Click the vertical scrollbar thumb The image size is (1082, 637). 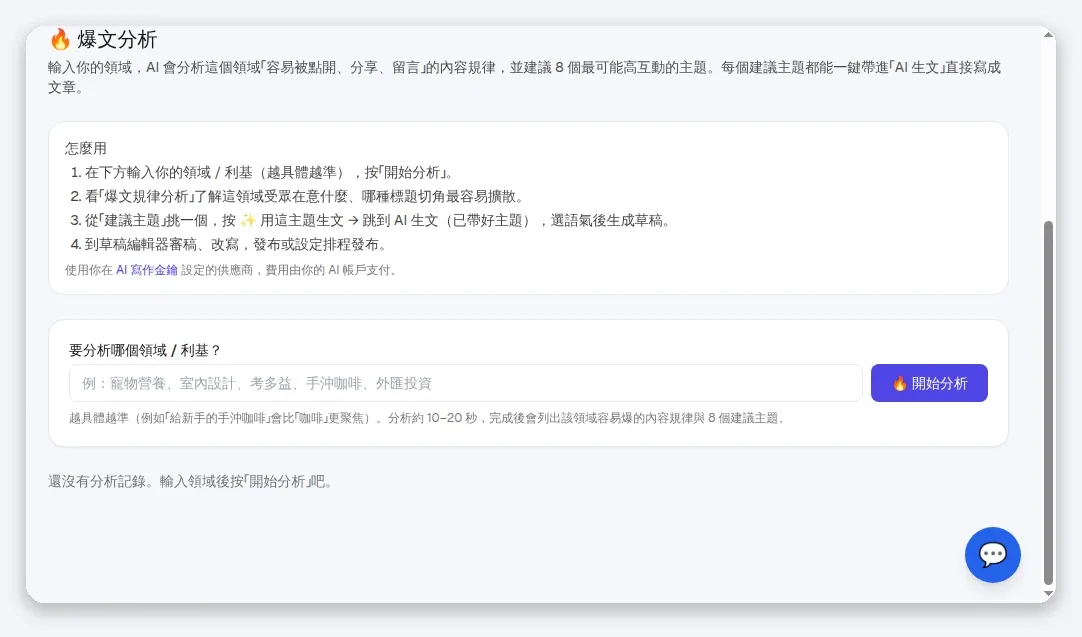1048,403
